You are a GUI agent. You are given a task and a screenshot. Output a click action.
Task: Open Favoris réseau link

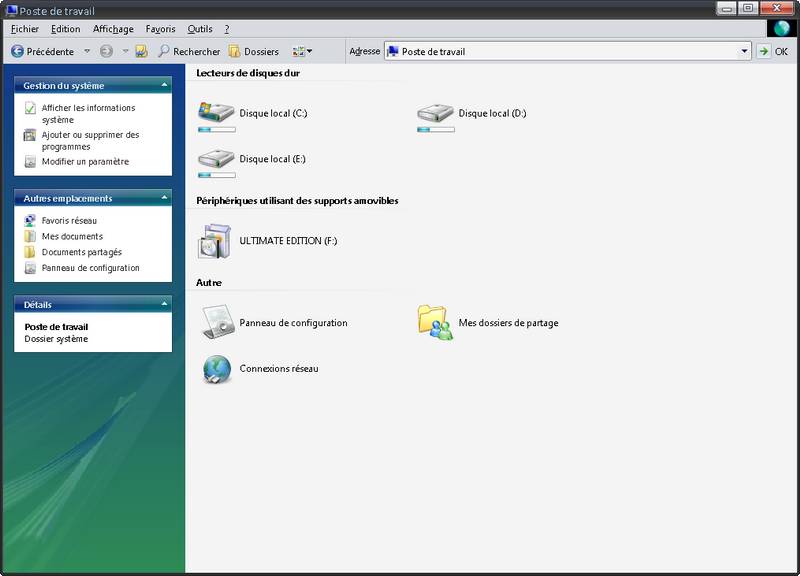(69, 220)
